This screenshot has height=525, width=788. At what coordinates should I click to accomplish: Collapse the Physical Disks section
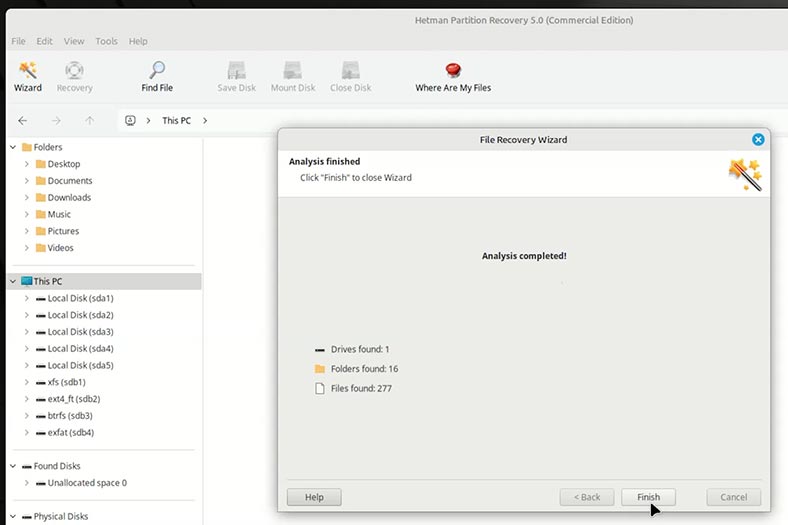pyautogui.click(x=13, y=516)
